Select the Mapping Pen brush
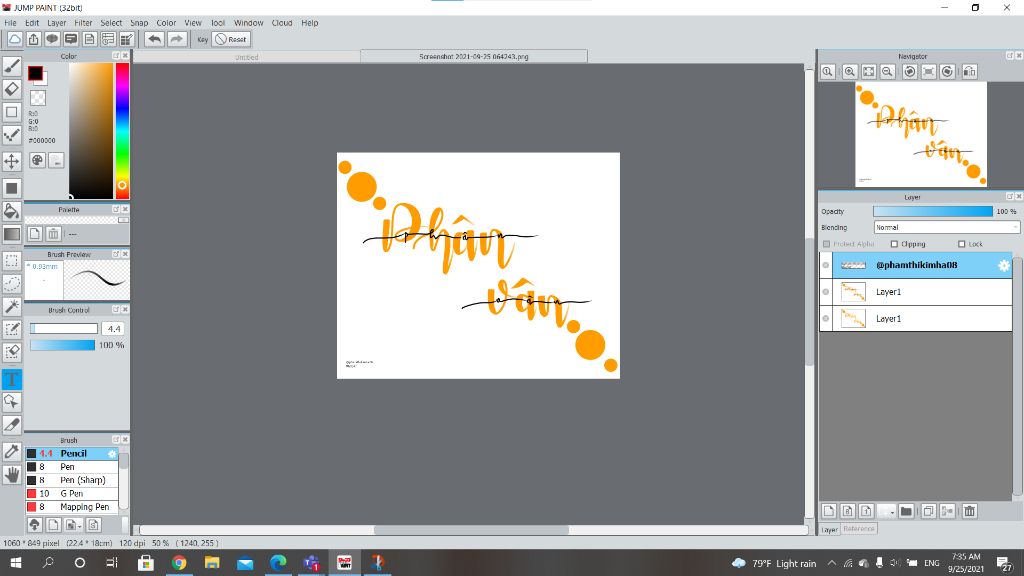Image resolution: width=1024 pixels, height=576 pixels. point(72,507)
